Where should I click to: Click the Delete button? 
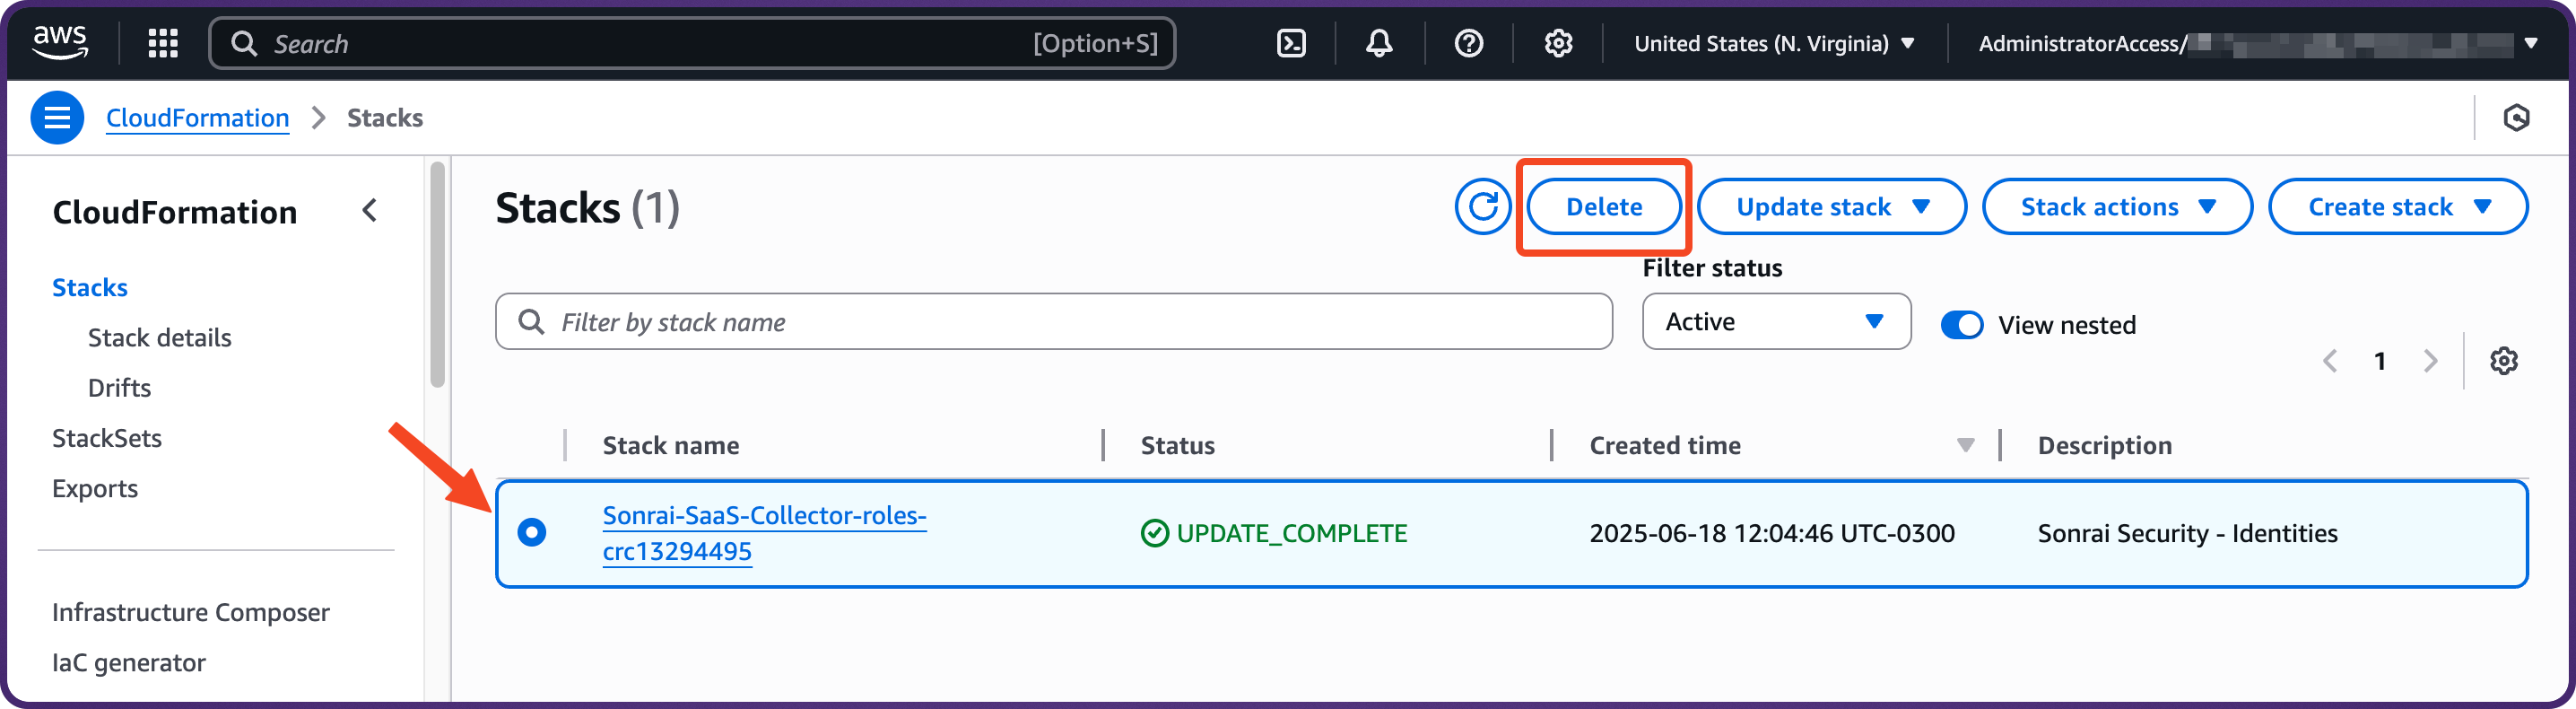coord(1603,207)
